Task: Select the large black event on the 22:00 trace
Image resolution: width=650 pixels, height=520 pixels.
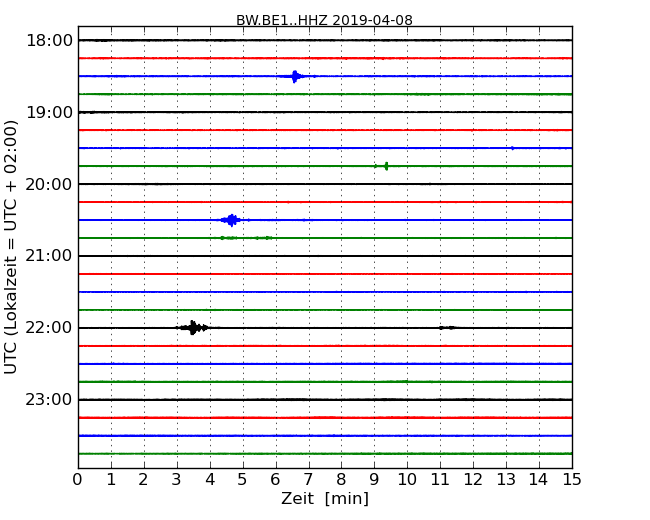Action: click(194, 328)
